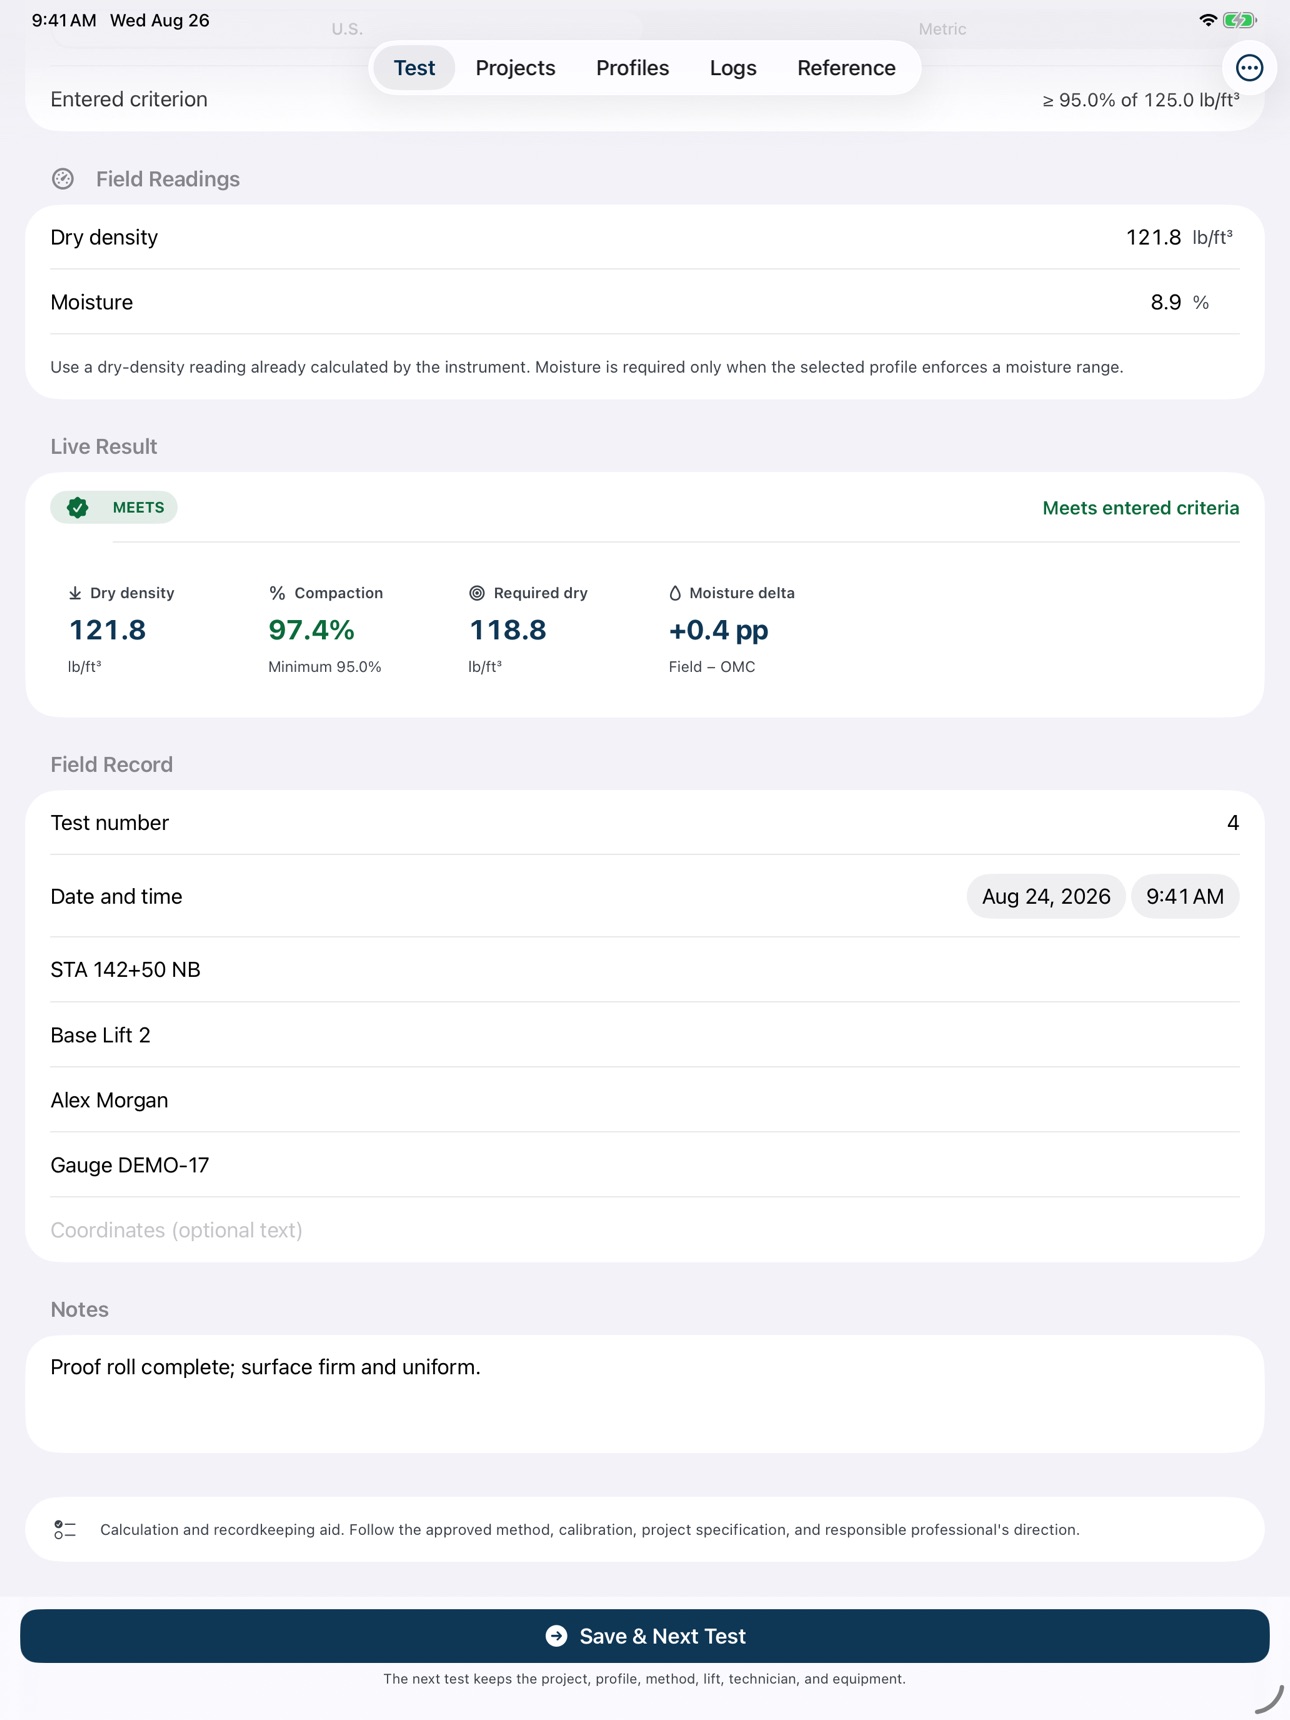
Task: Tap the Required dry target icon
Action: point(477,593)
